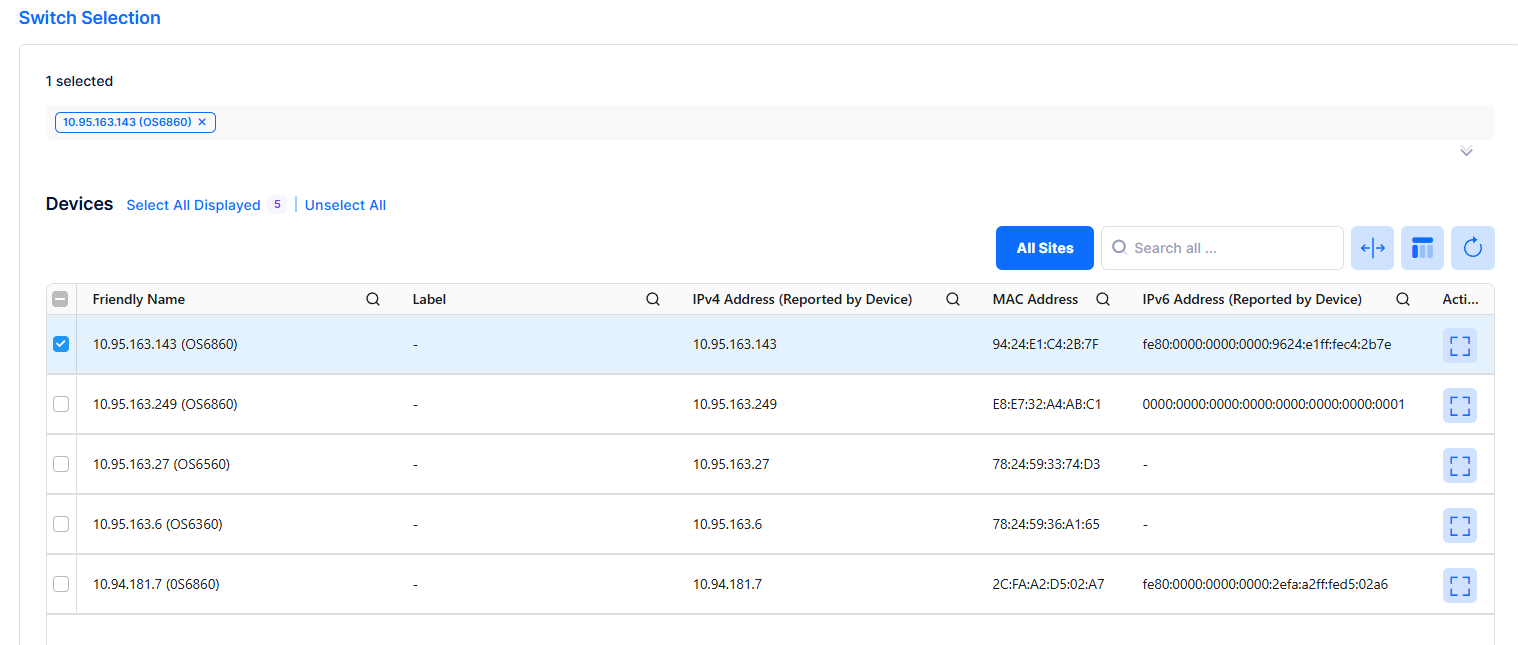Image resolution: width=1518 pixels, height=645 pixels.
Task: Open the column chooser icon
Action: [1423, 248]
